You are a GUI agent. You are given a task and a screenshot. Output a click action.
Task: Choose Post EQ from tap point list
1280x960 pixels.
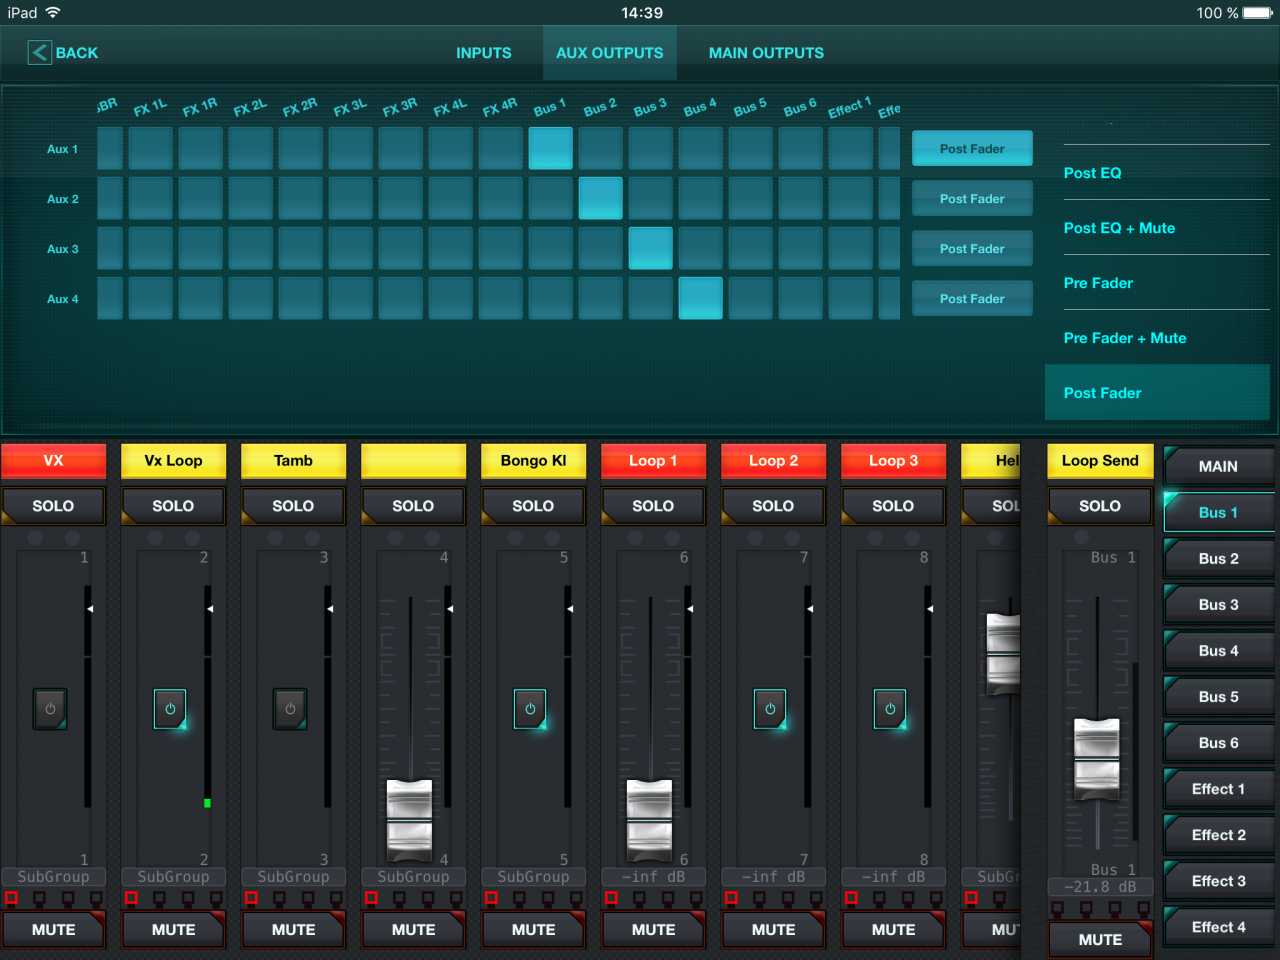pos(1157,173)
